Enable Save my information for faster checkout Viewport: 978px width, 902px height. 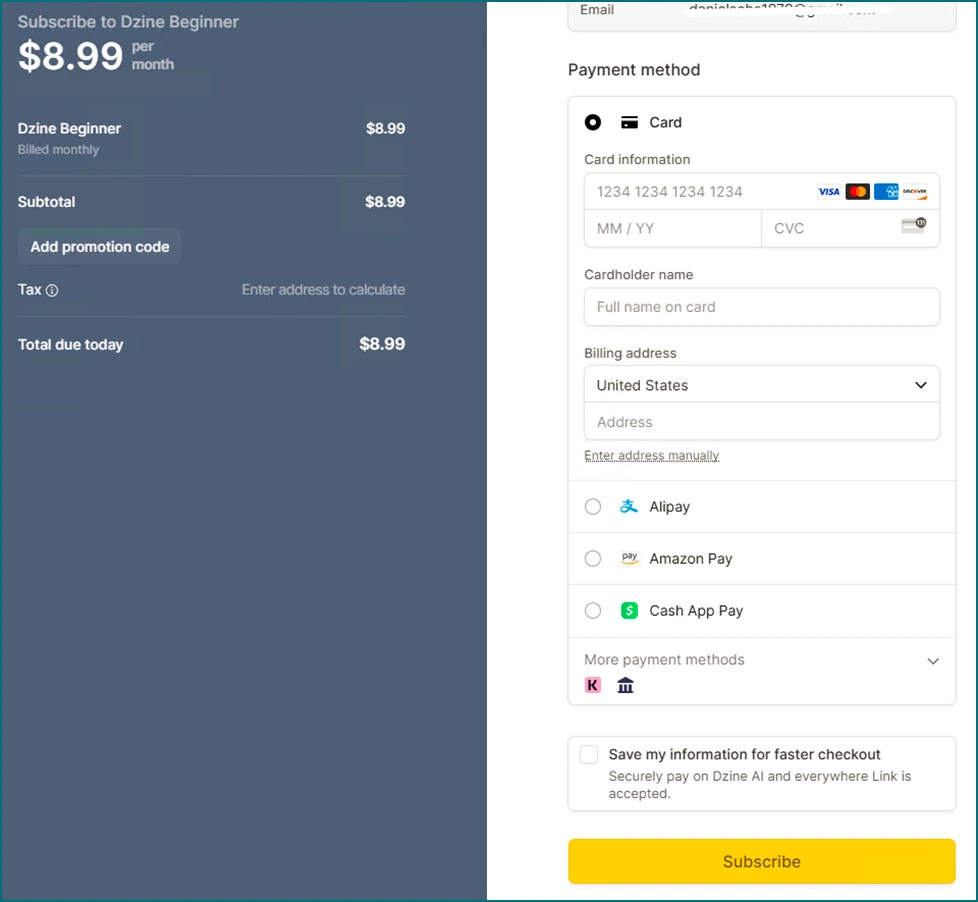click(589, 754)
